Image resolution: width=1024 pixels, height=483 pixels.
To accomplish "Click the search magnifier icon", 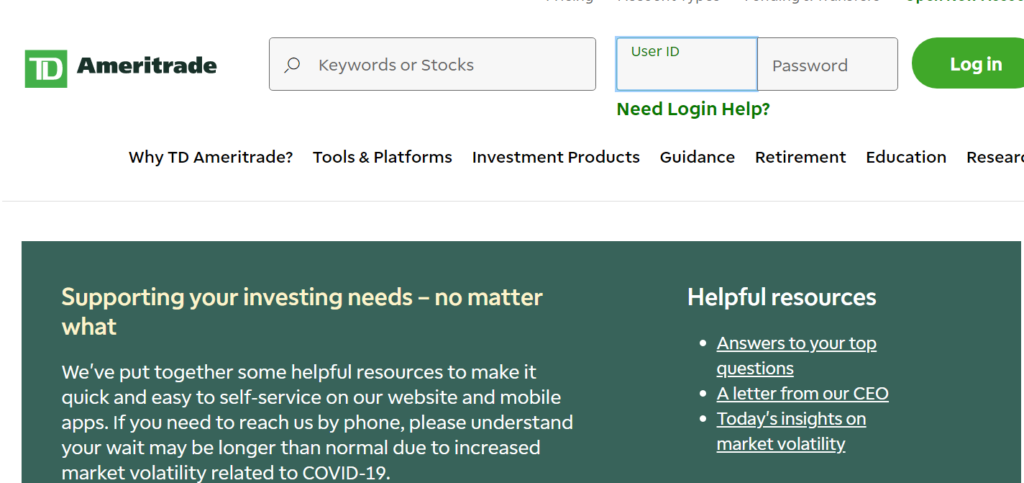I will coord(292,65).
